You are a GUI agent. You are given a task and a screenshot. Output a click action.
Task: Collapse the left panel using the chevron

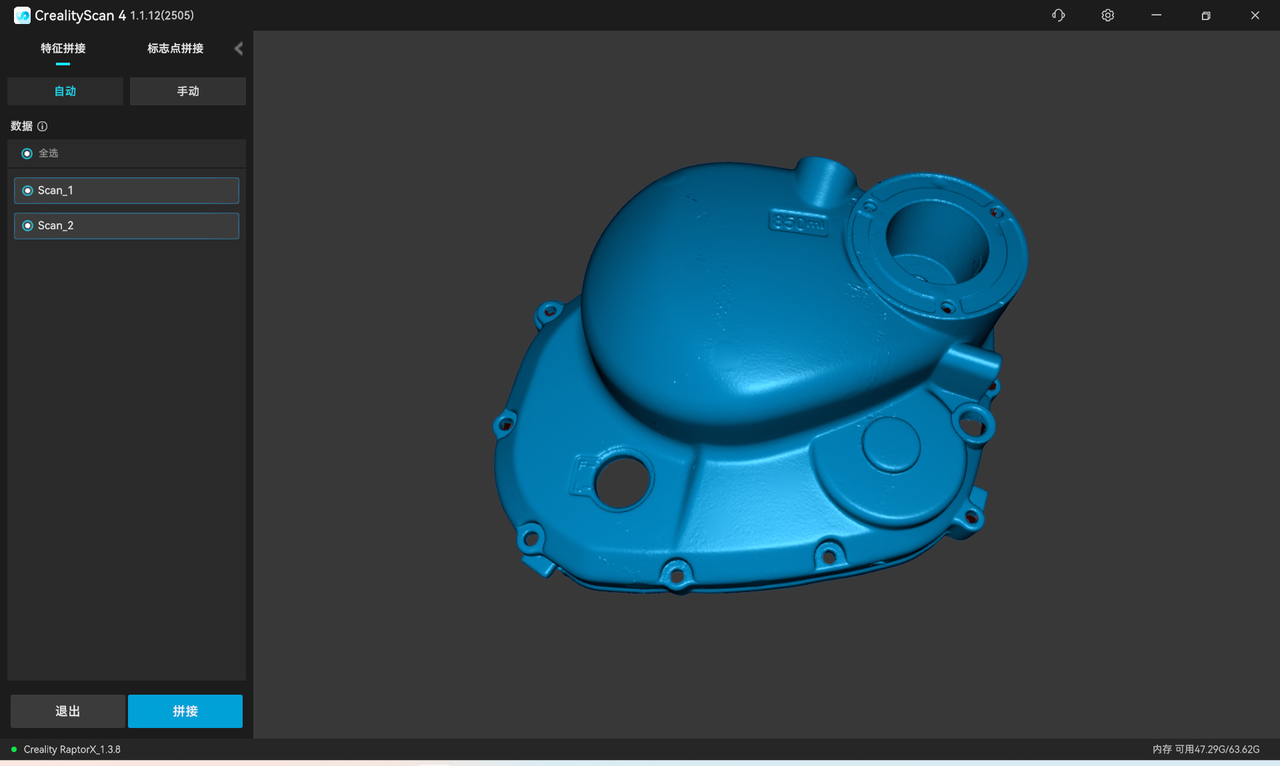click(238, 47)
